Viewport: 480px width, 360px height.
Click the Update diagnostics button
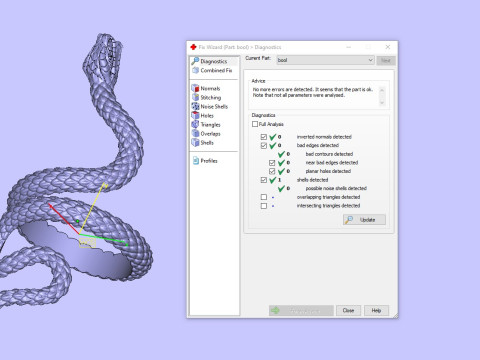point(364,220)
